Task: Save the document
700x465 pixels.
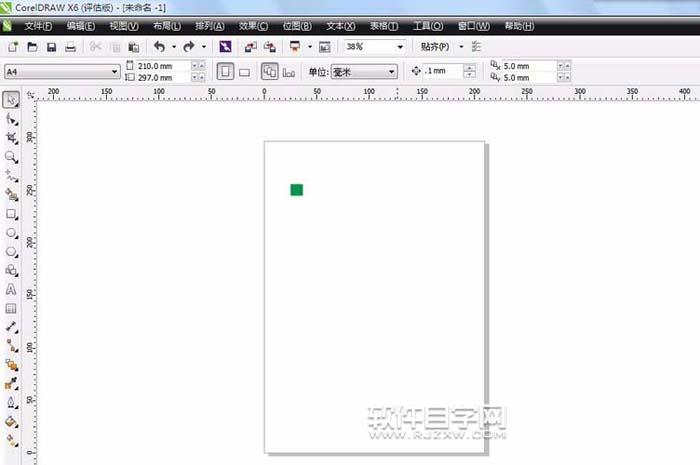Action: (x=51, y=47)
